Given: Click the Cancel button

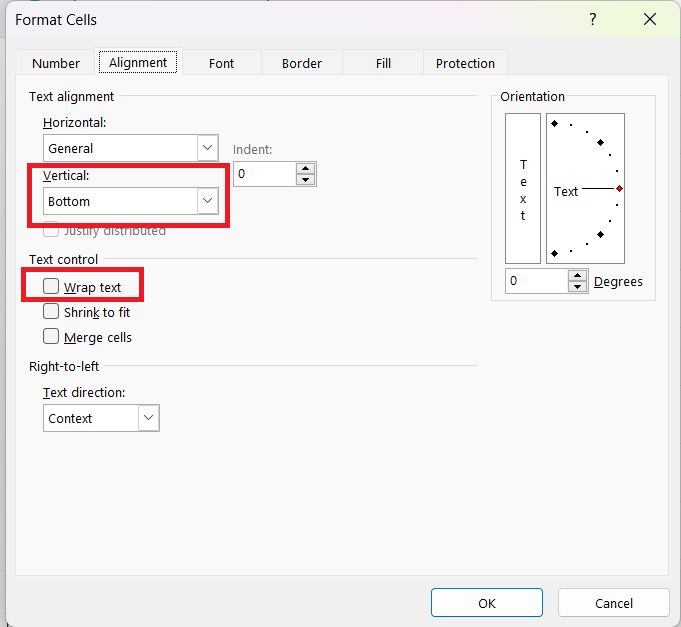Looking at the screenshot, I should [x=614, y=603].
